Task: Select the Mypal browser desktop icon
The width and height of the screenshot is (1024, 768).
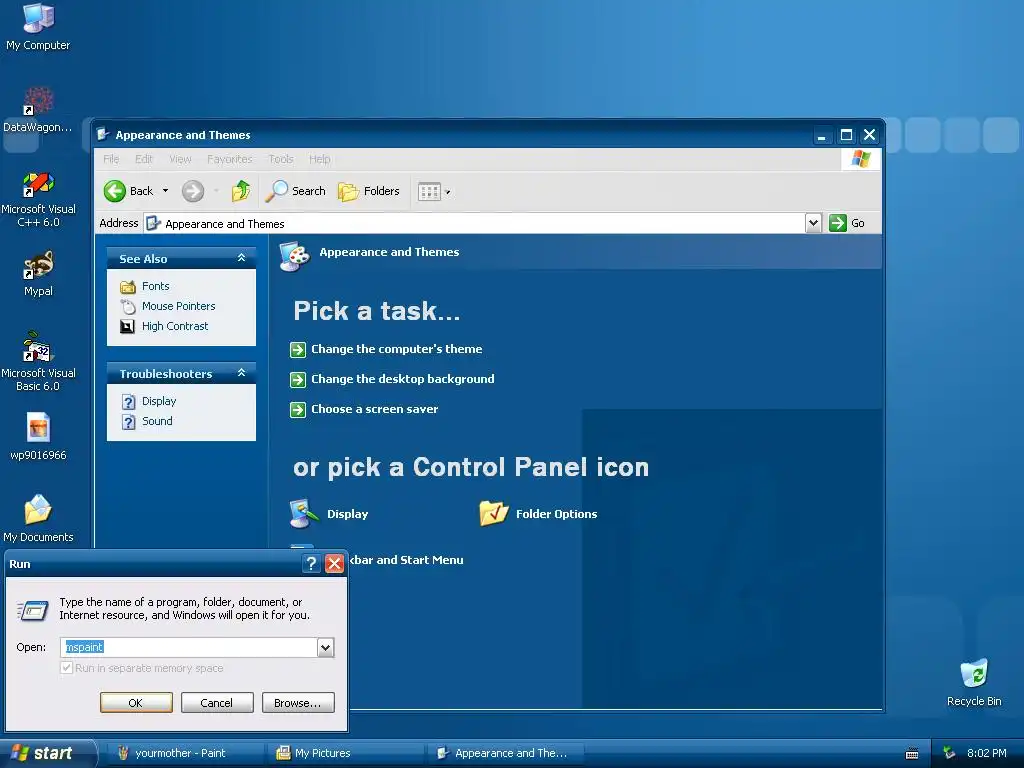Action: click(38, 273)
